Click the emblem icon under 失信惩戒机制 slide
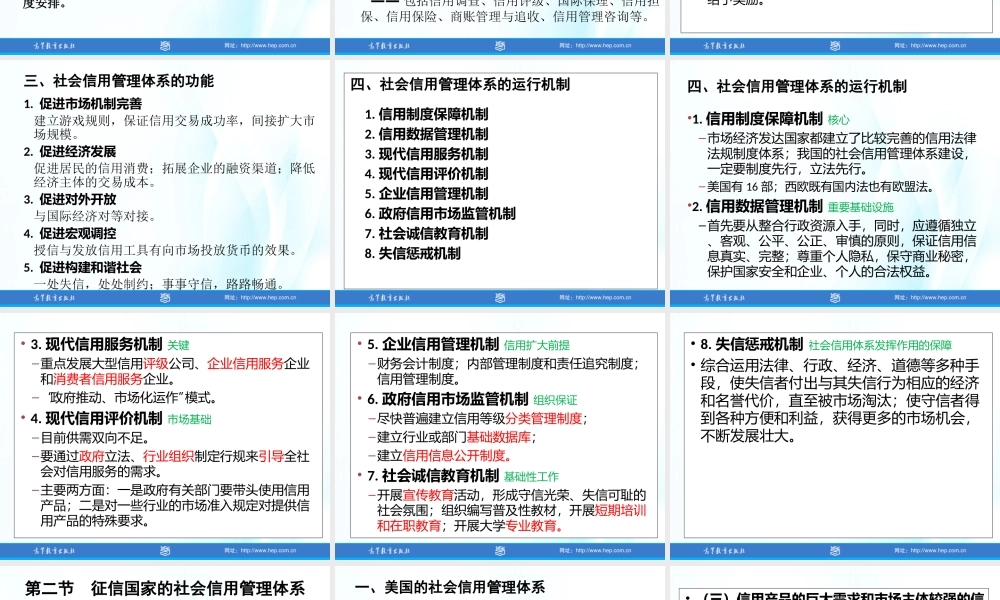This screenshot has width=1000, height=600. pos(832,550)
